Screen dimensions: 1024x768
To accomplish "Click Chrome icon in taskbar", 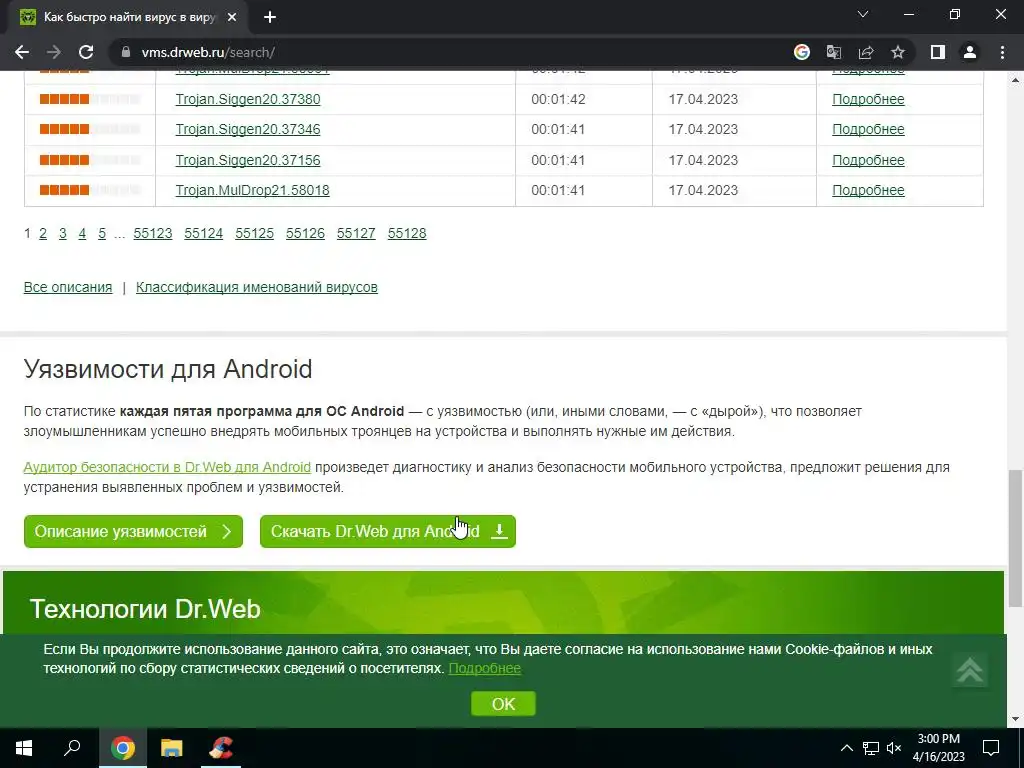I will [x=123, y=748].
